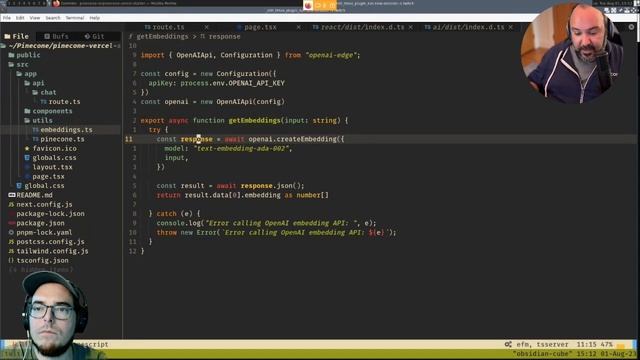
Task: Open the Edit menu
Action: (x=20, y=18)
